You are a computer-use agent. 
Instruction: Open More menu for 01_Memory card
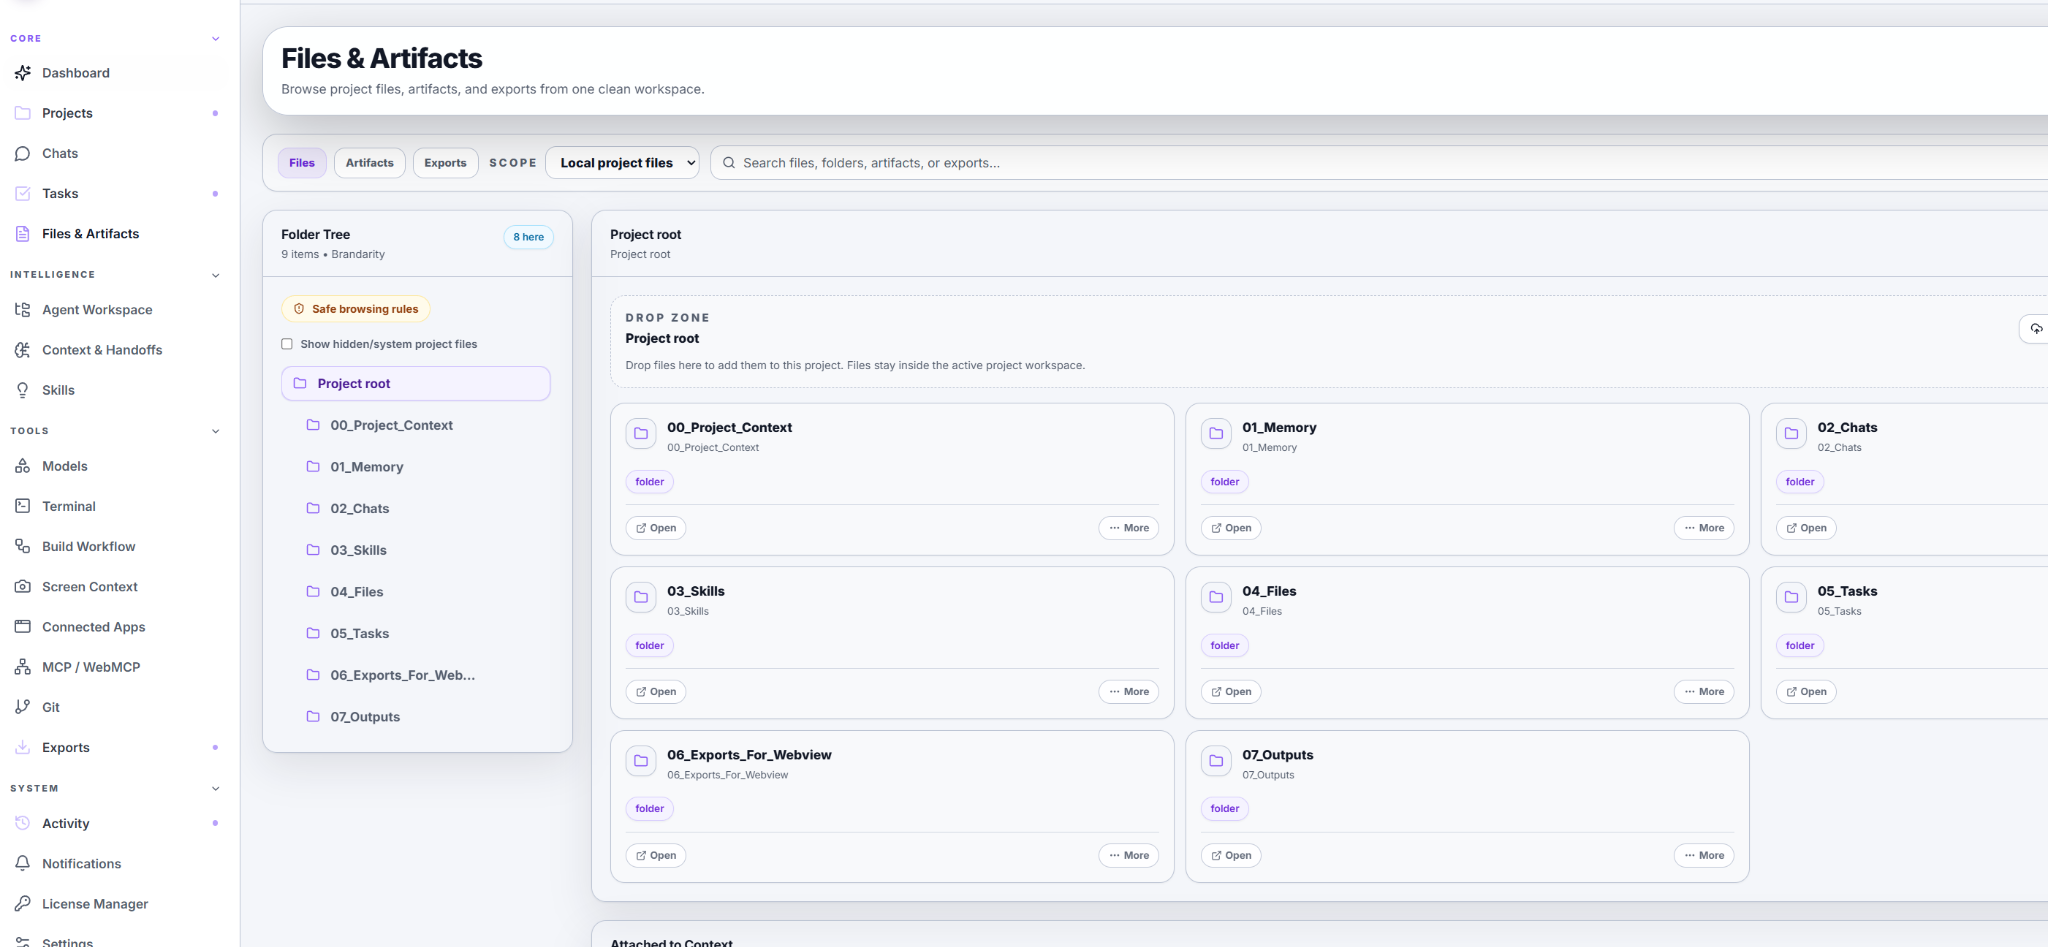1704,528
